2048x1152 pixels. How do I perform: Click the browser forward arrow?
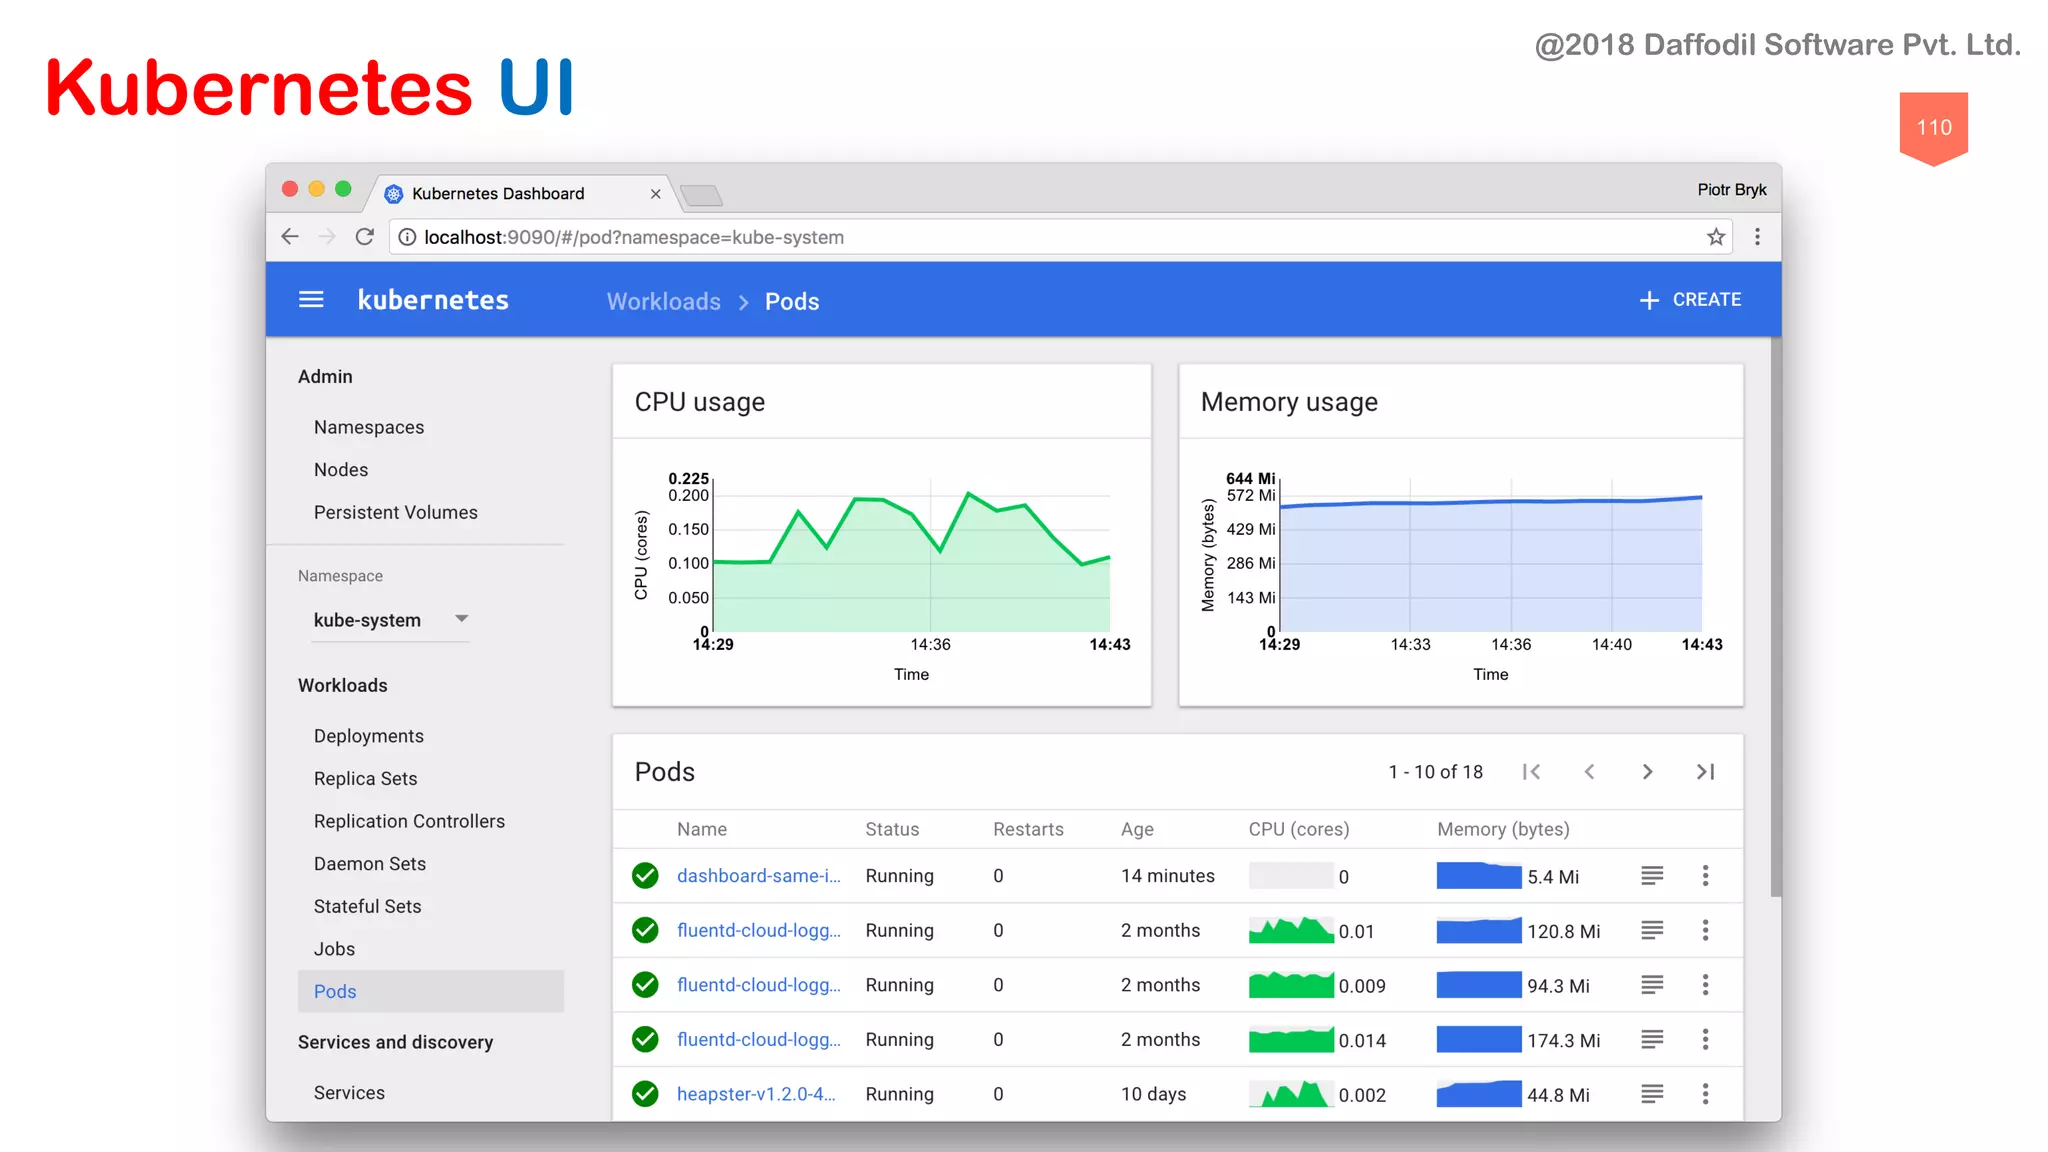pyautogui.click(x=327, y=237)
